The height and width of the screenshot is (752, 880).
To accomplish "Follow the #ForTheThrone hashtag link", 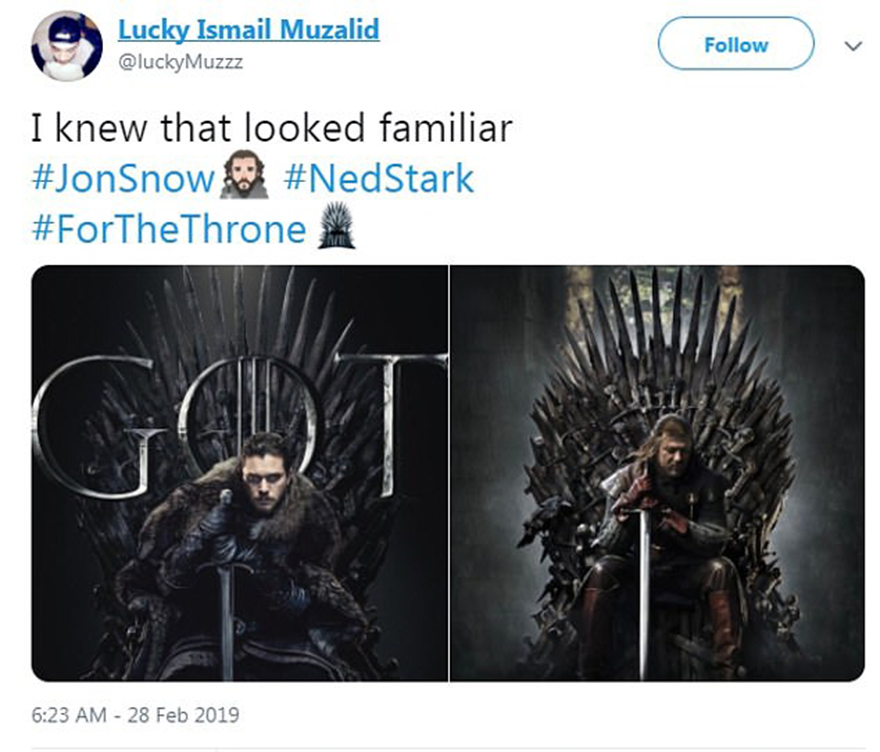I will (169, 229).
